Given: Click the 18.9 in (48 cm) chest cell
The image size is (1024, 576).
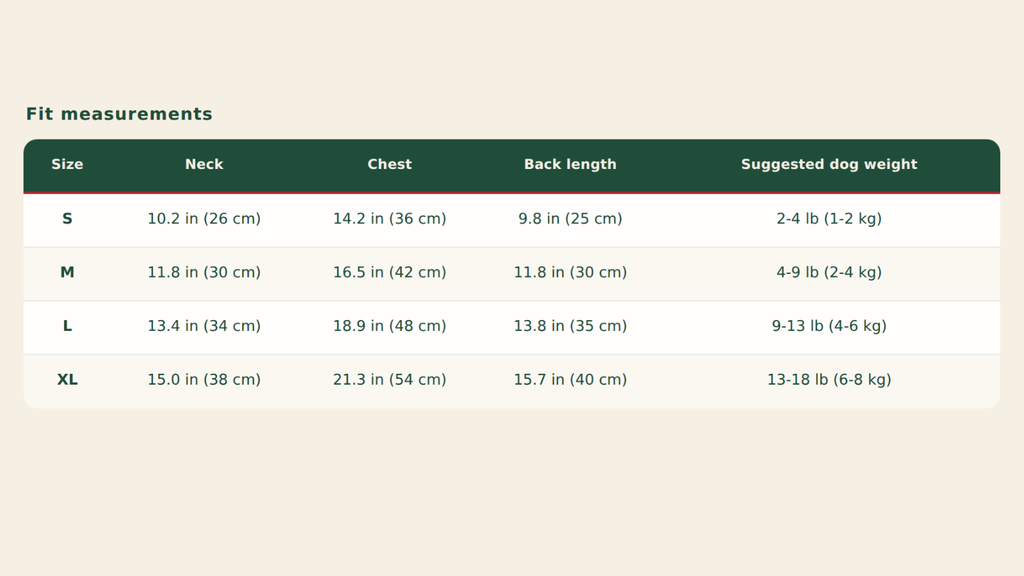Looking at the screenshot, I should [389, 326].
